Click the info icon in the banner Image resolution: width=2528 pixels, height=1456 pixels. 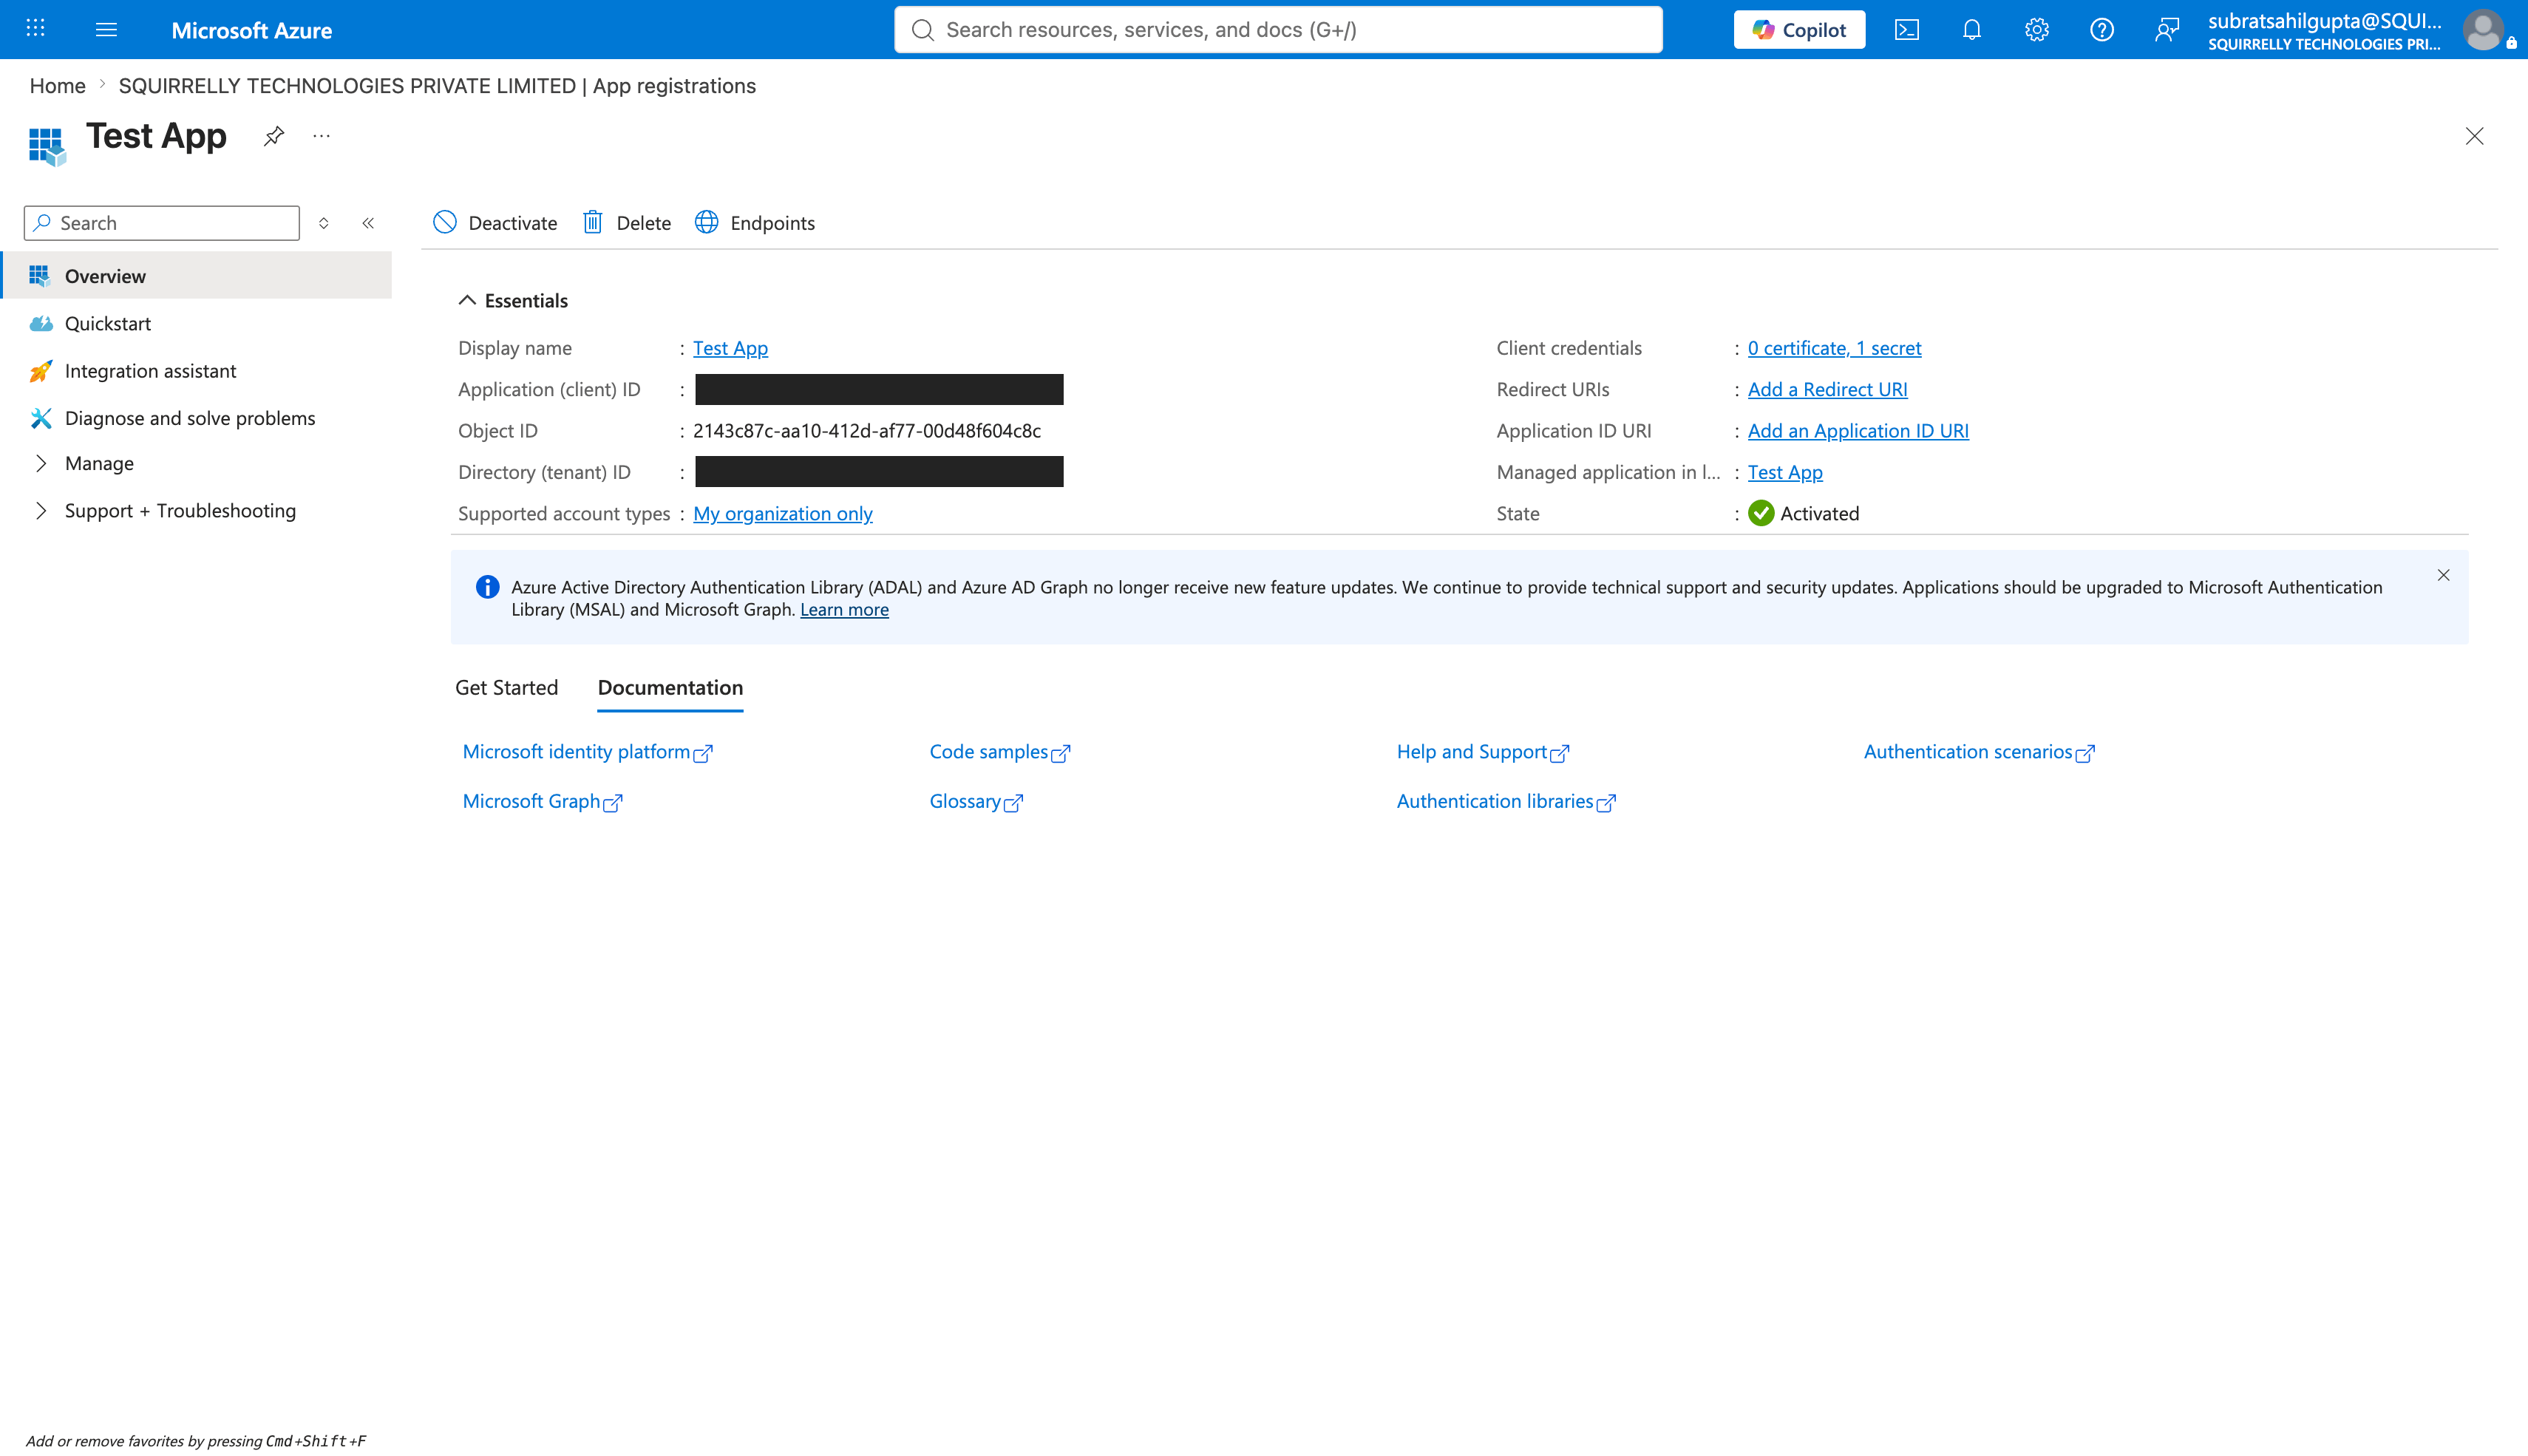(x=487, y=587)
